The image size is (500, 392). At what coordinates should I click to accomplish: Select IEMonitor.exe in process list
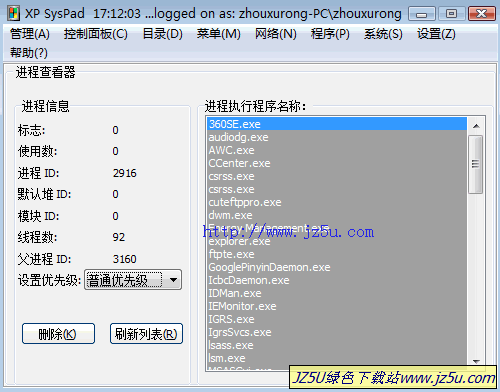337,306
